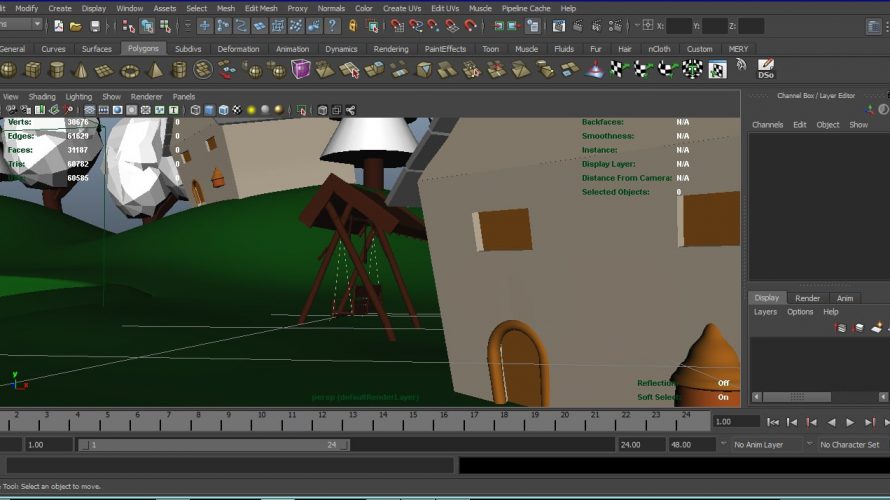Image resolution: width=890 pixels, height=500 pixels.
Task: Open the Edit Mesh menu
Action: coord(261,8)
